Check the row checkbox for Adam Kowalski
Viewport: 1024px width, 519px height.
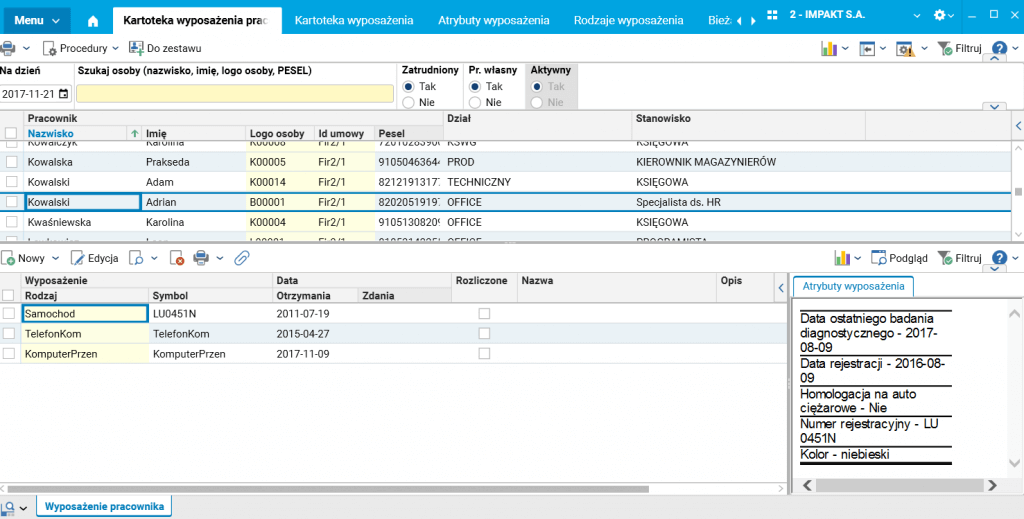tap(12, 182)
